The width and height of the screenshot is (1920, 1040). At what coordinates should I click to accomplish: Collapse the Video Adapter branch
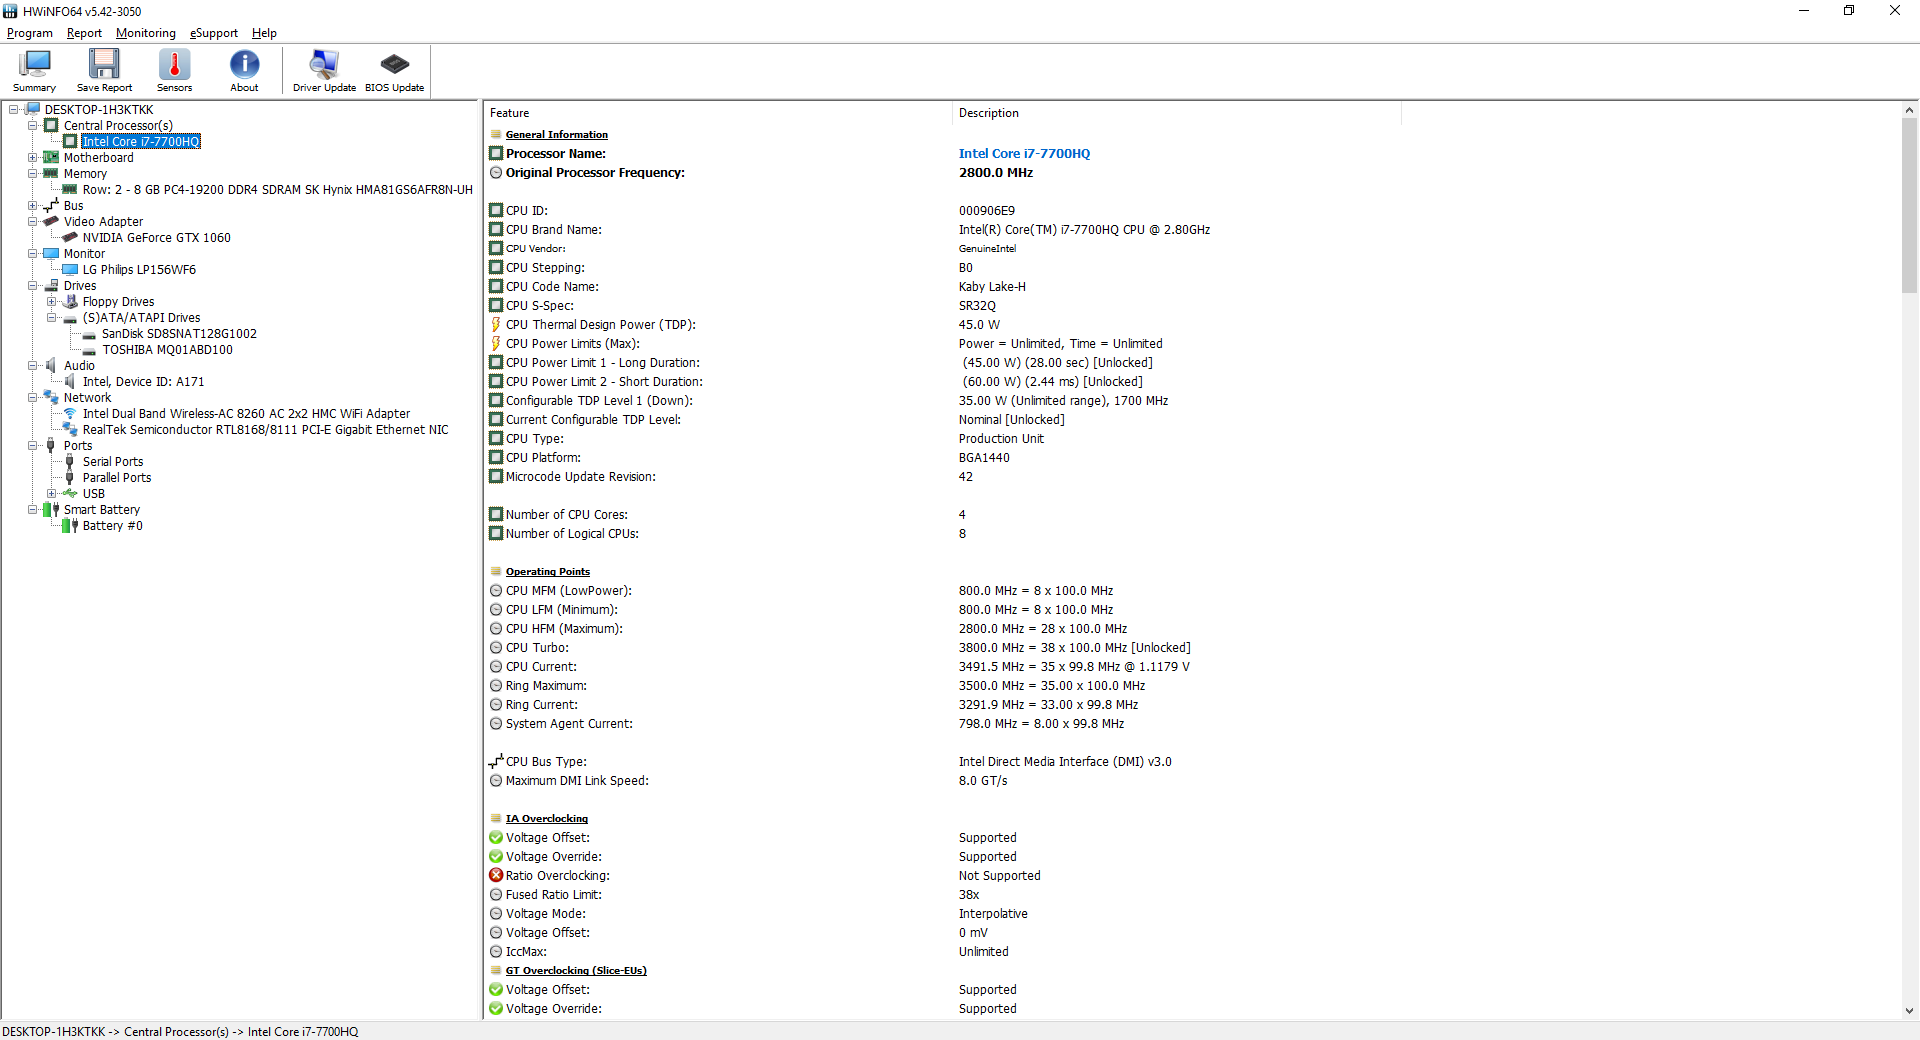click(x=32, y=221)
